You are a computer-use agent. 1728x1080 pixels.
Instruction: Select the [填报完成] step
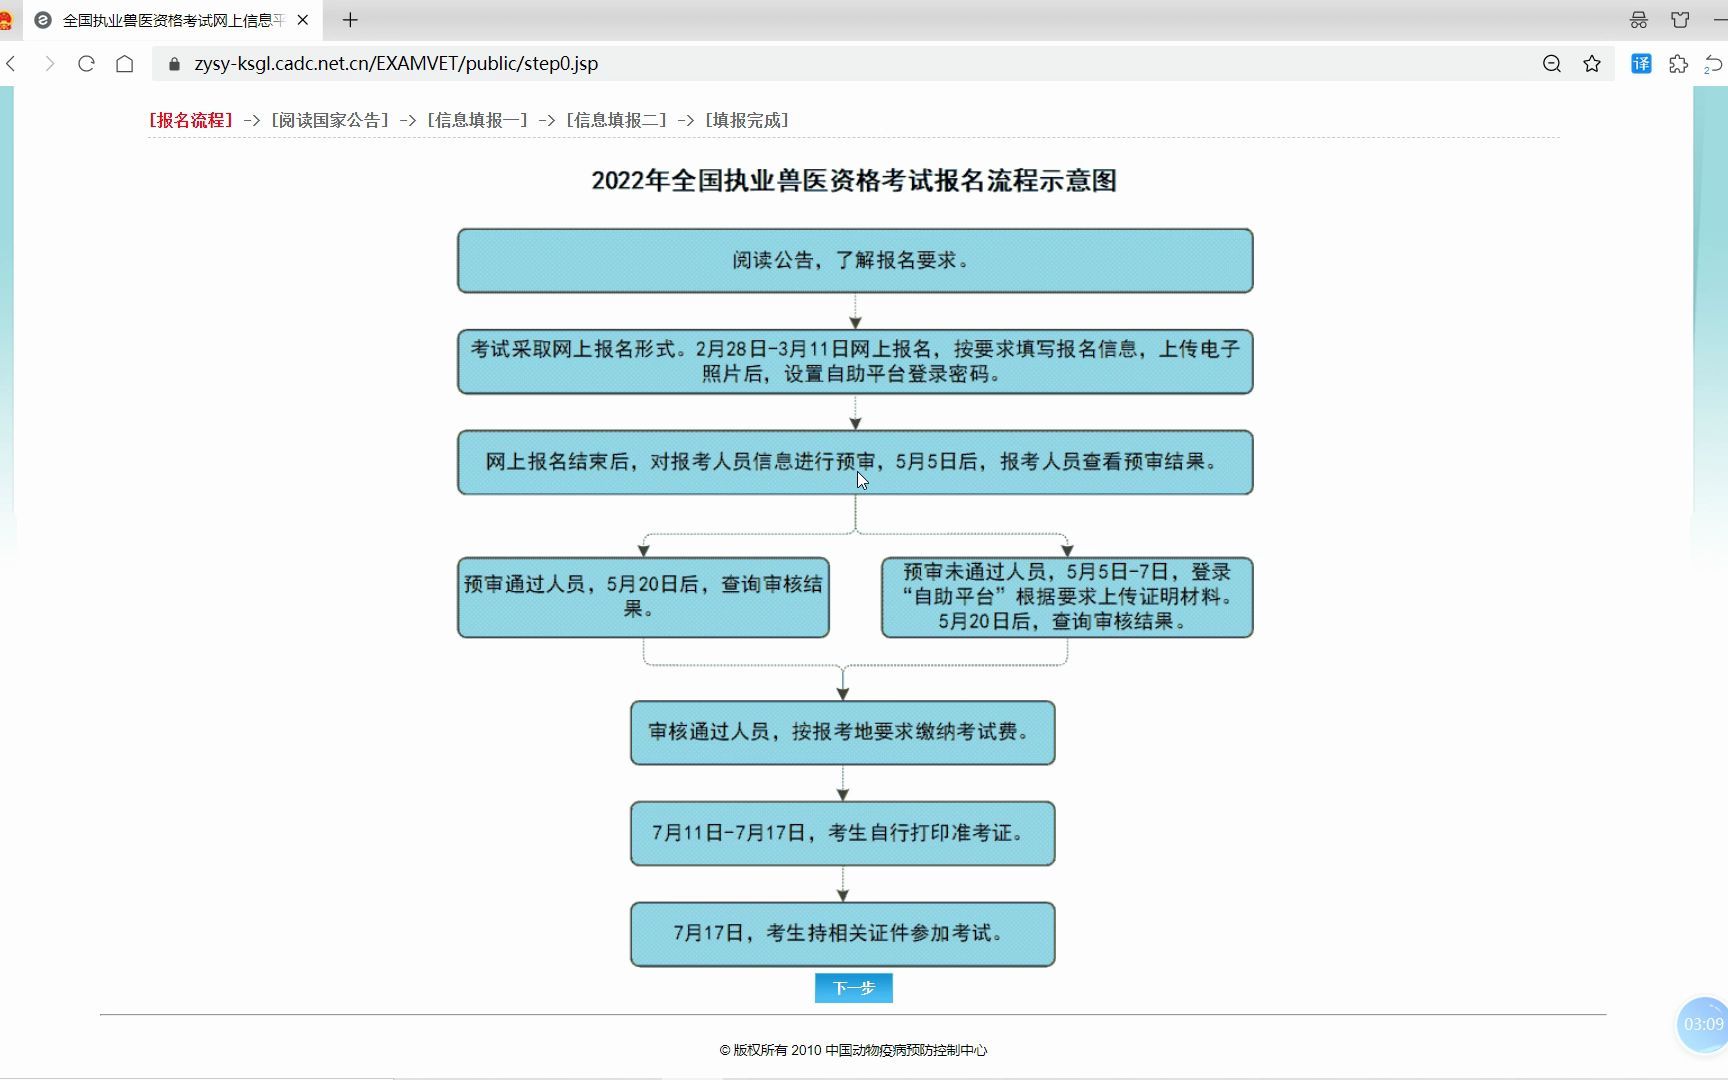tap(747, 120)
